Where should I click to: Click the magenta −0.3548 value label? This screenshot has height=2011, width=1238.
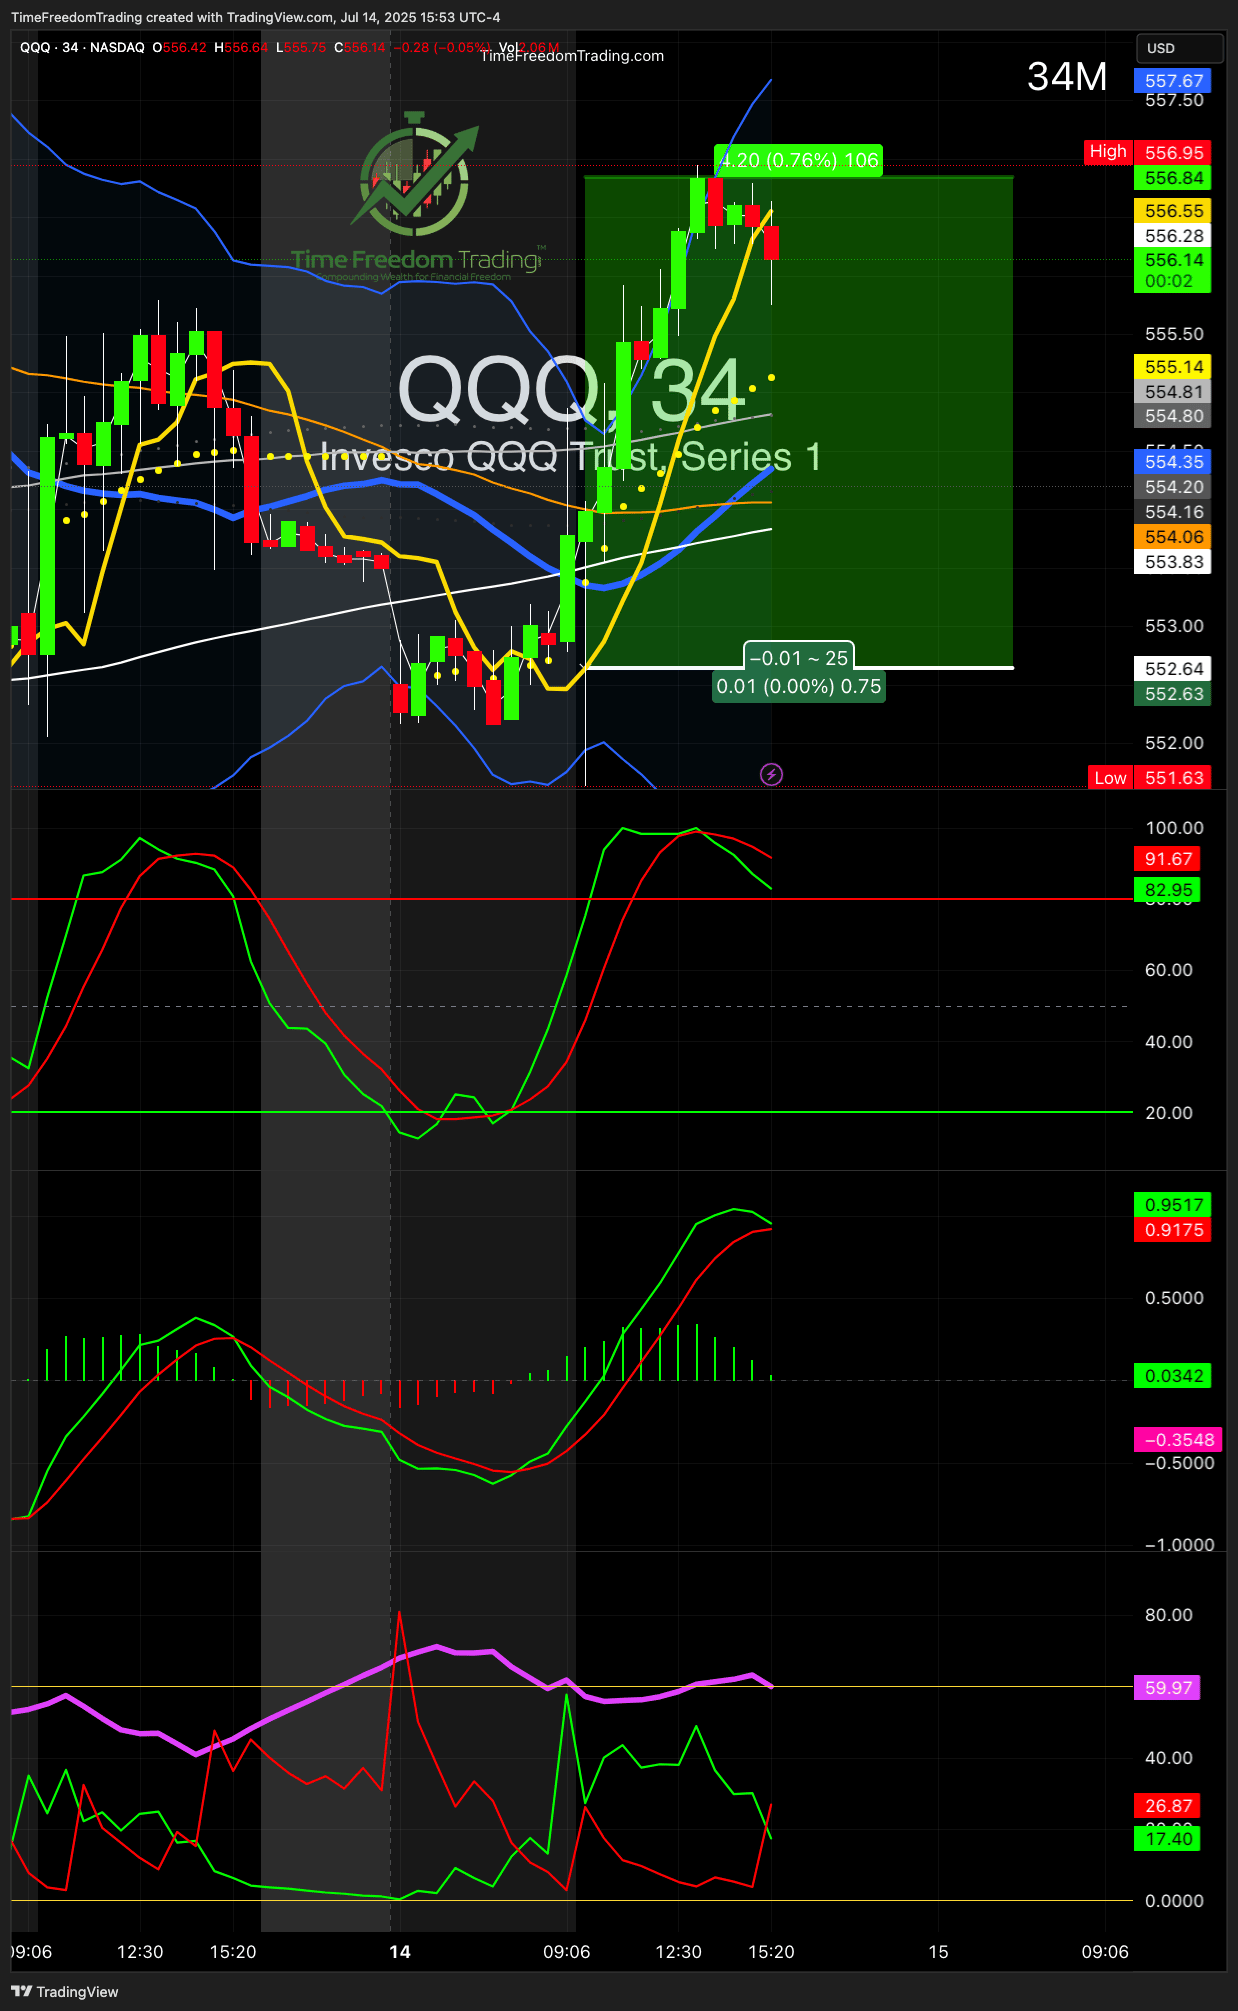pyautogui.click(x=1178, y=1440)
